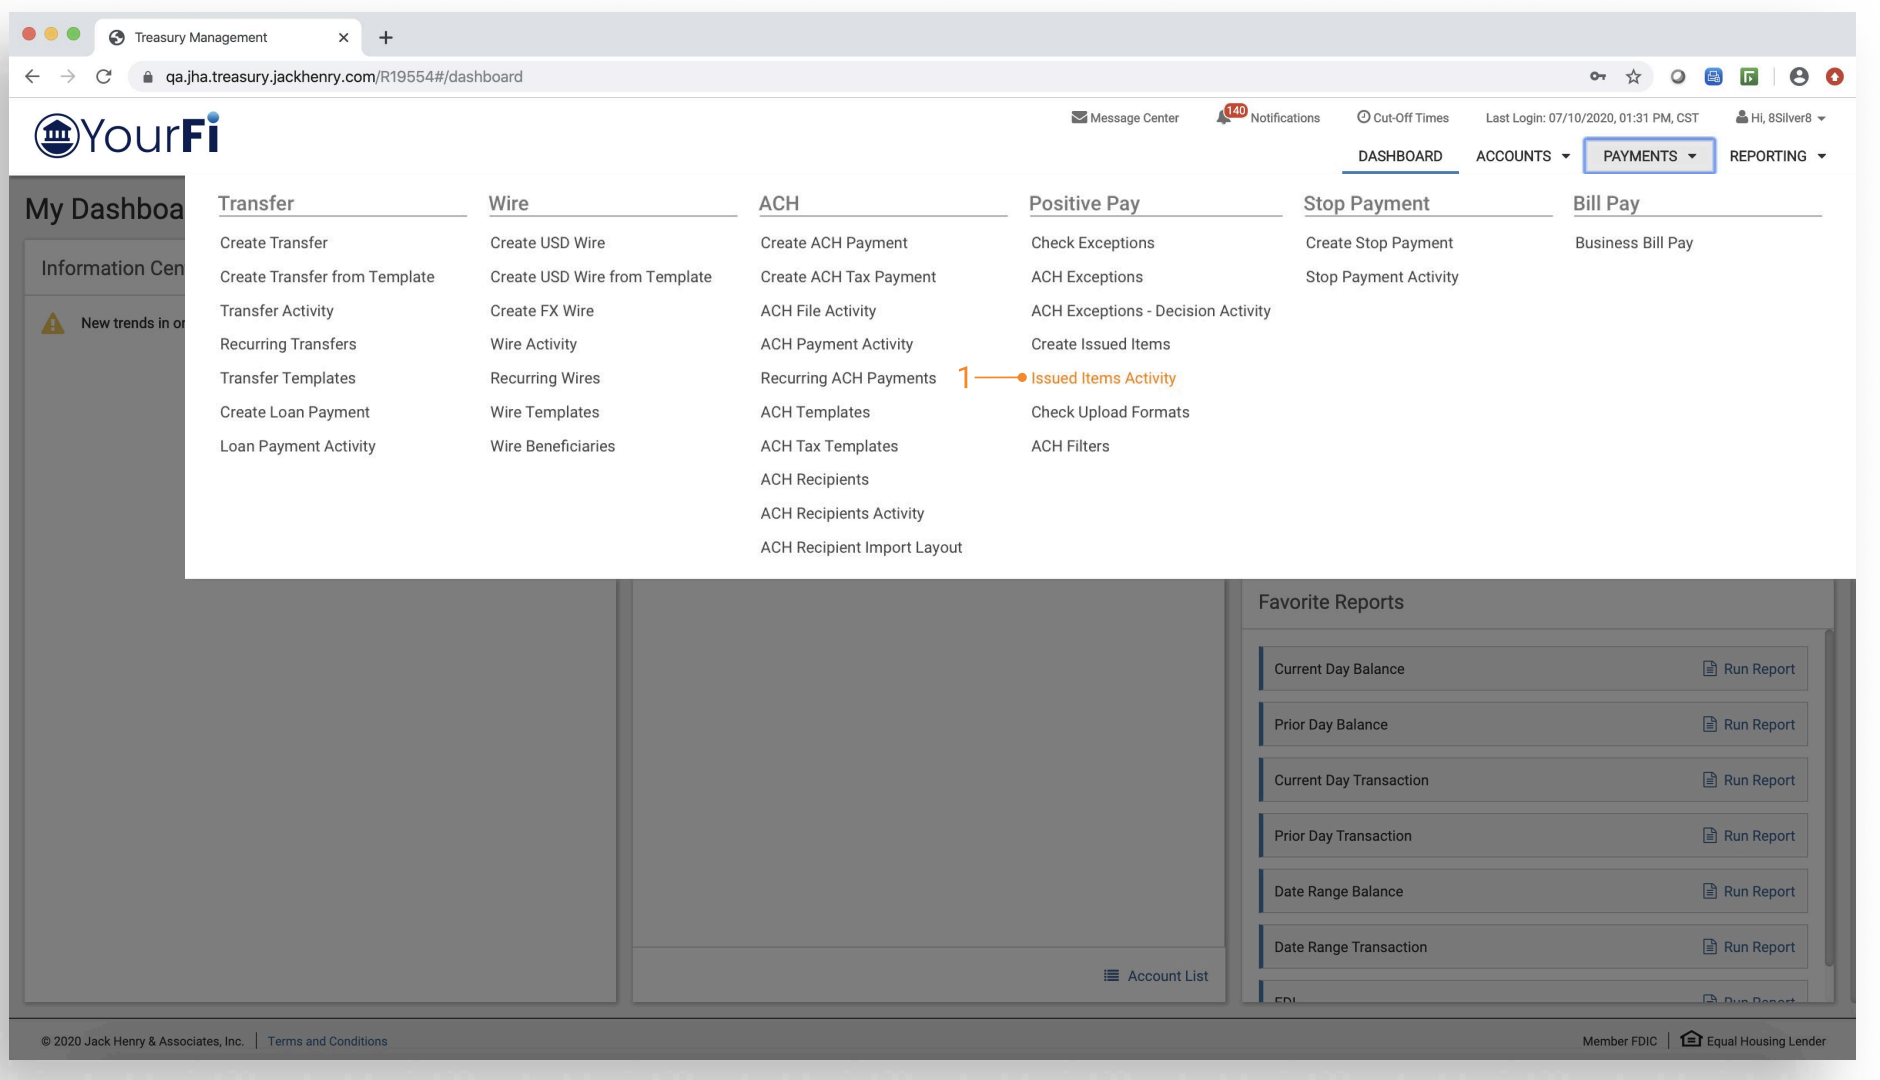Open Message Center envelope icon
The width and height of the screenshot is (1880, 1080).
[1079, 117]
